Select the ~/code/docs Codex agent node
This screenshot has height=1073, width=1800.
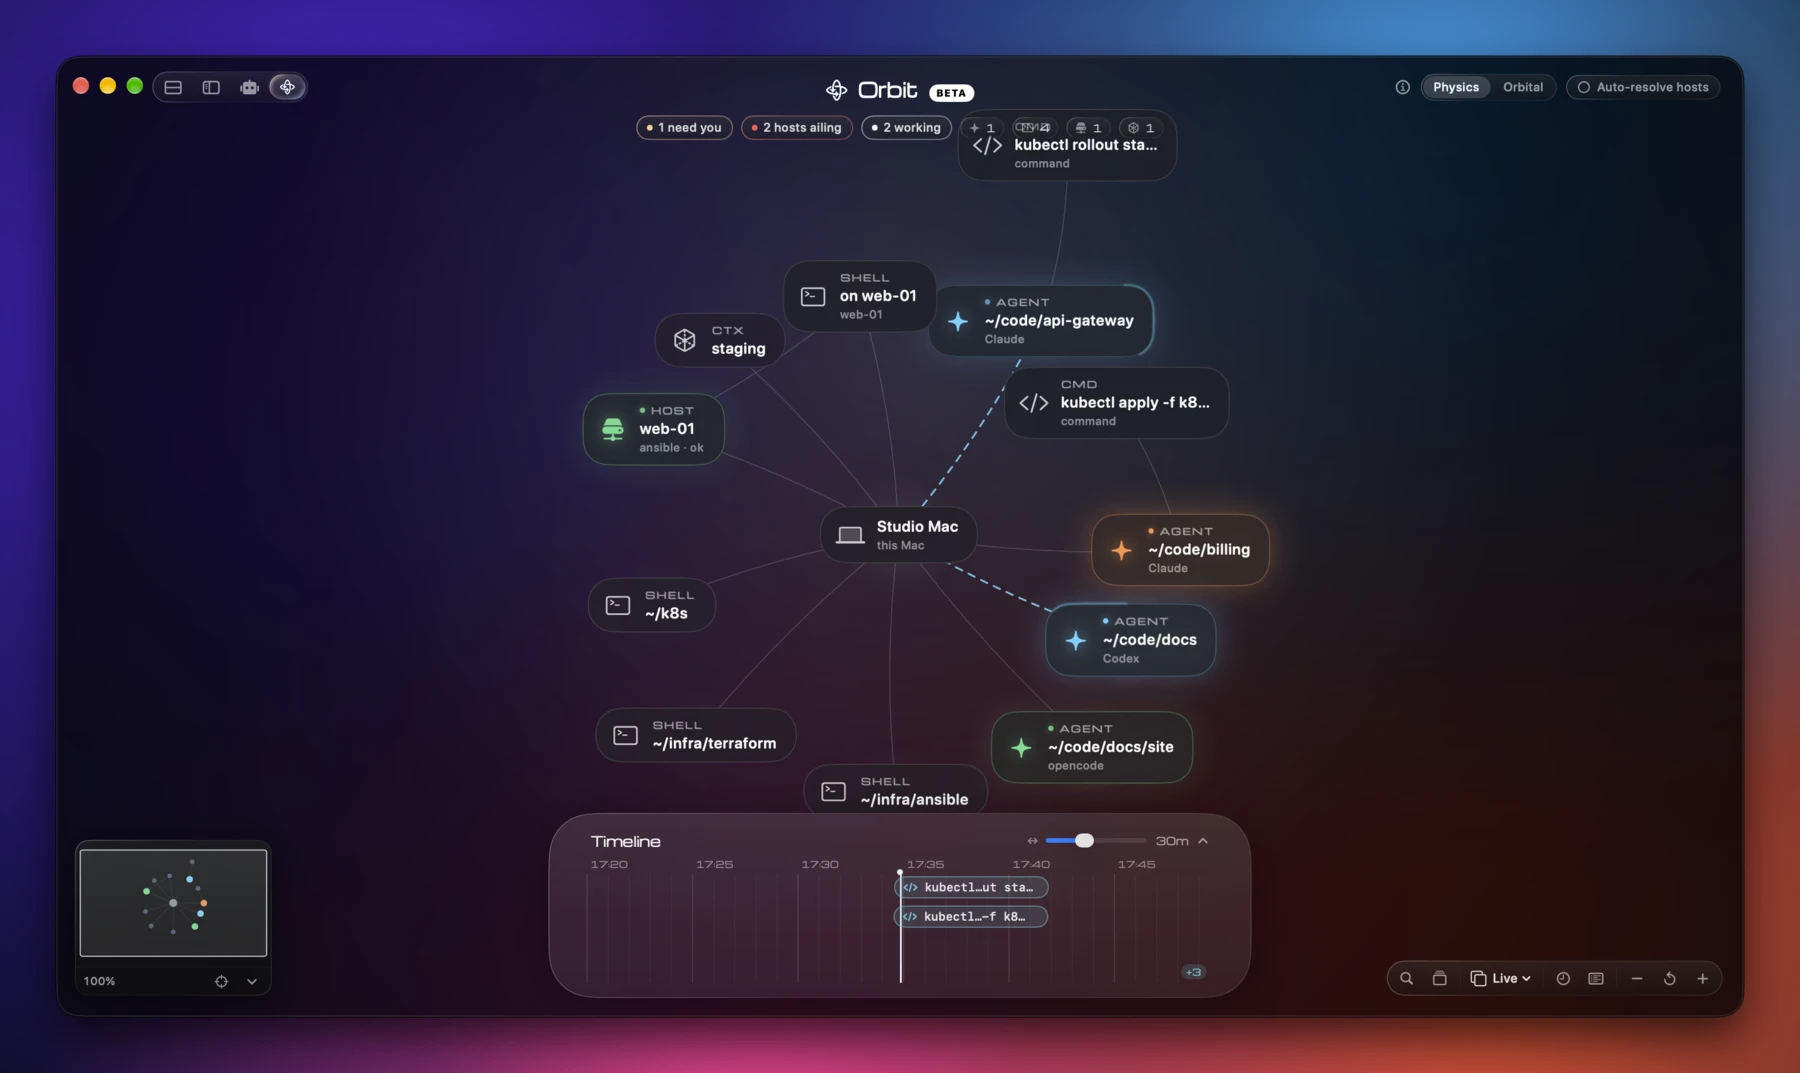(x=1131, y=640)
